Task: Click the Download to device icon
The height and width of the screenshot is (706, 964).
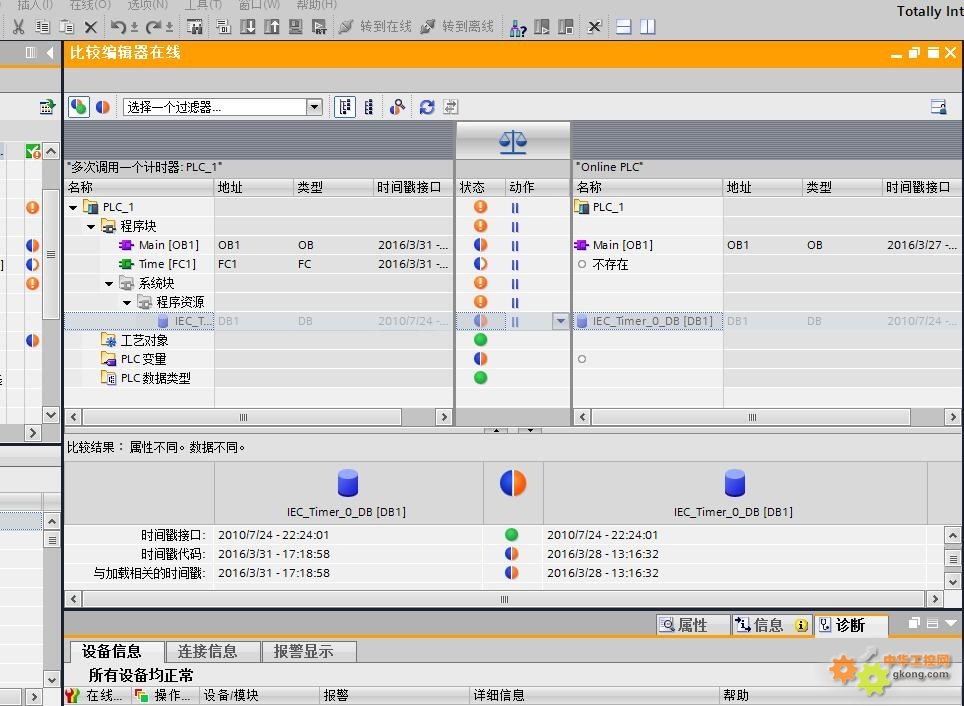Action: pos(248,27)
